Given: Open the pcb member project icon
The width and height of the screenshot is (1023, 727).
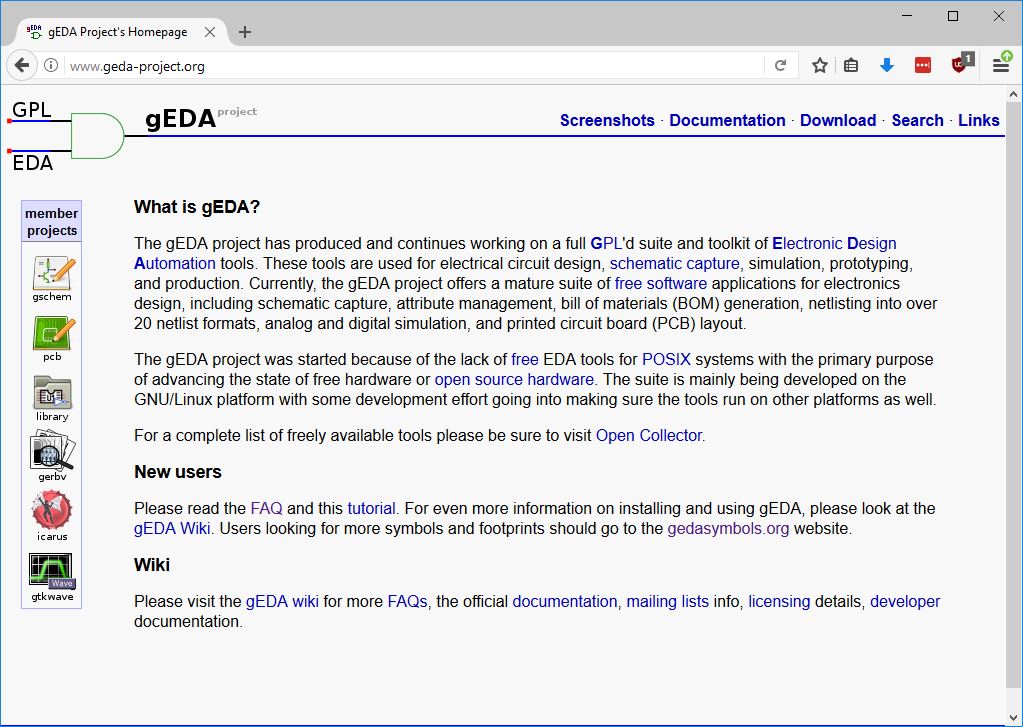Looking at the screenshot, I should [53, 339].
